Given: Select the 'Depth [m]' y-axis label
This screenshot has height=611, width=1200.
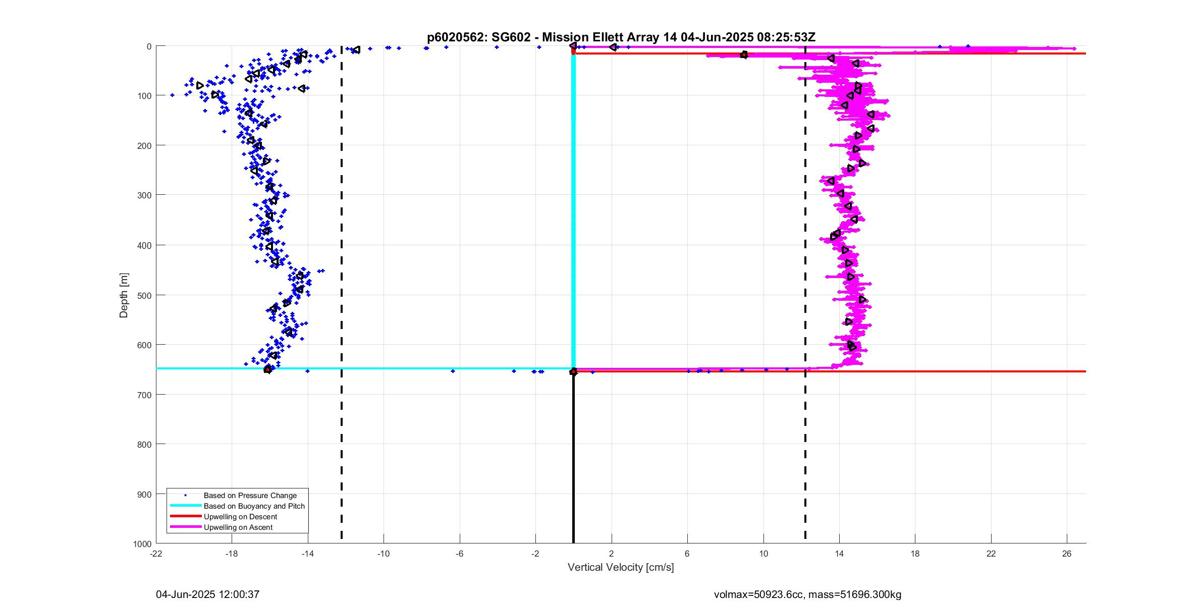Looking at the screenshot, I should [x=125, y=295].
